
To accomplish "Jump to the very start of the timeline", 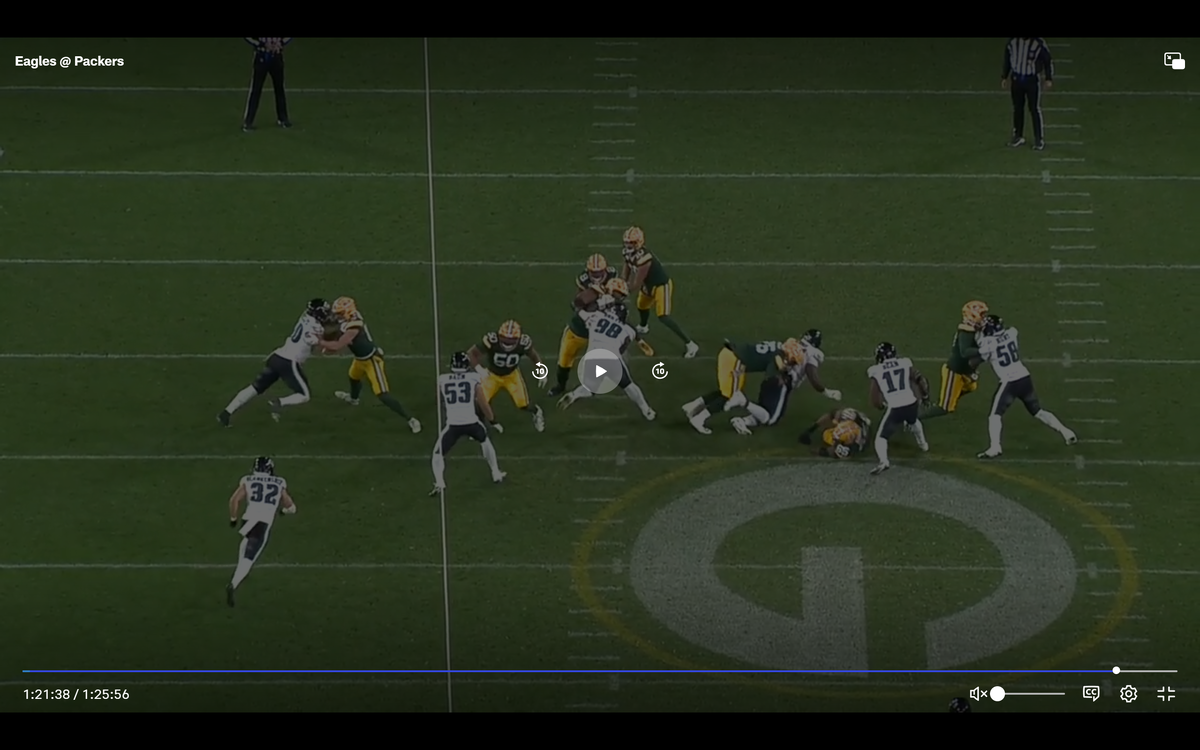I will tap(24, 671).
